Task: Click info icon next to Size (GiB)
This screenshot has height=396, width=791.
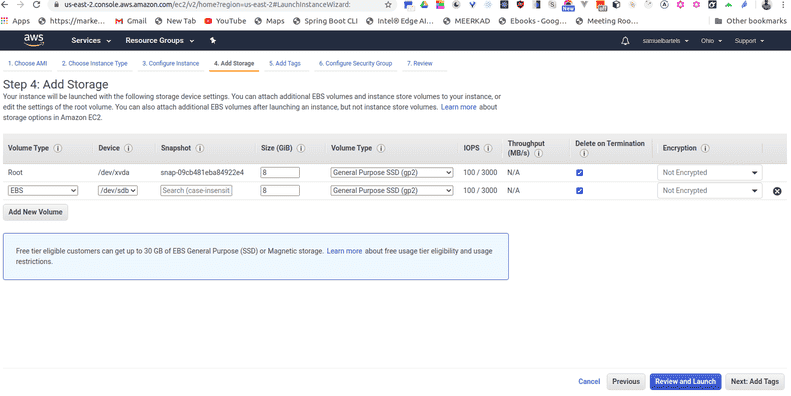Action: [301, 148]
